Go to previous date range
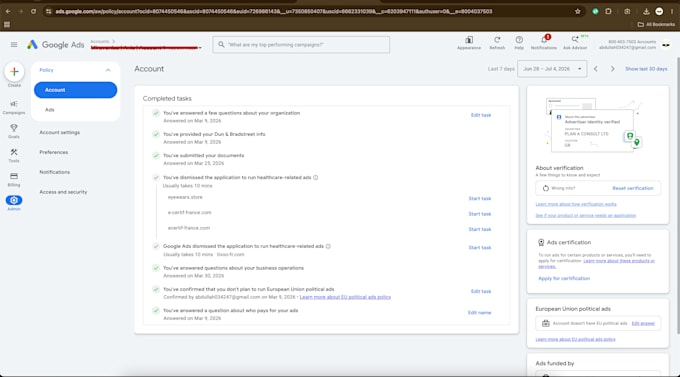 pyautogui.click(x=596, y=69)
